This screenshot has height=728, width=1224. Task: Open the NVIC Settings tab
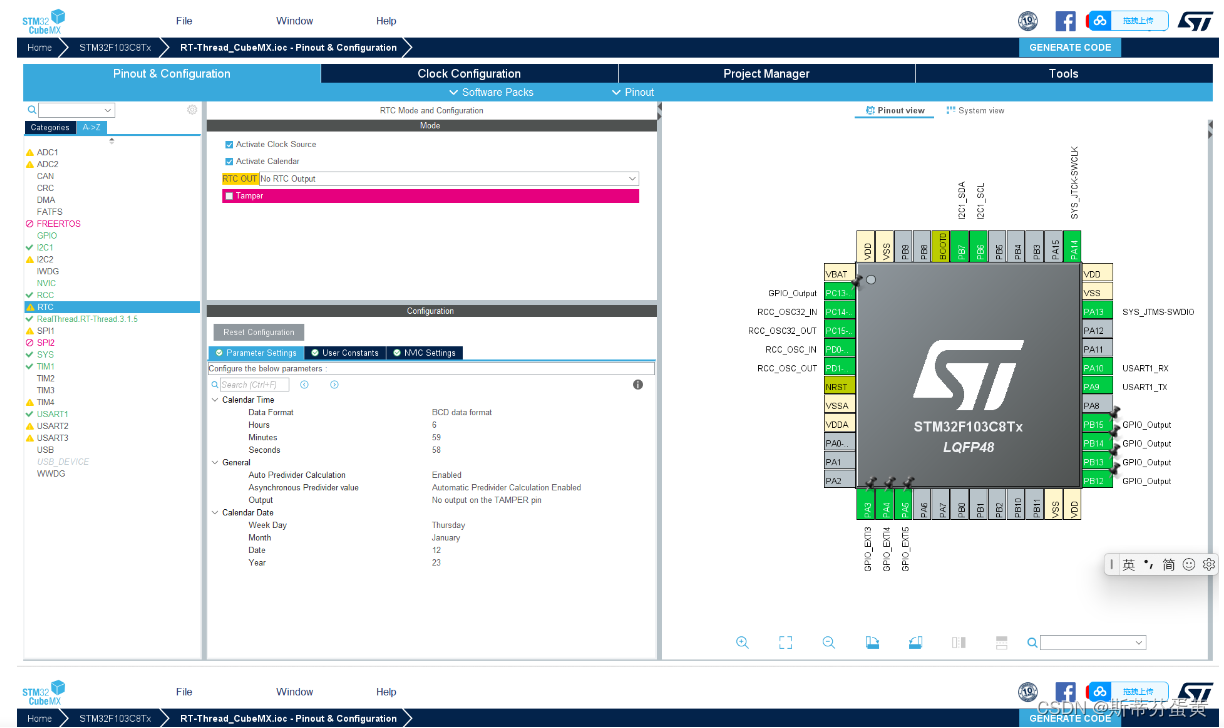425,353
